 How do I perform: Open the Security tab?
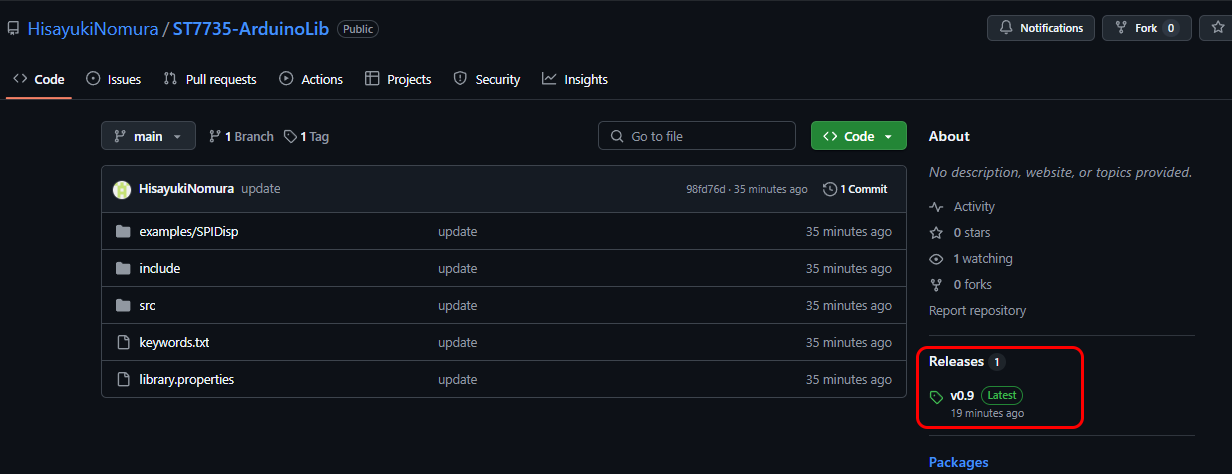[x=487, y=79]
